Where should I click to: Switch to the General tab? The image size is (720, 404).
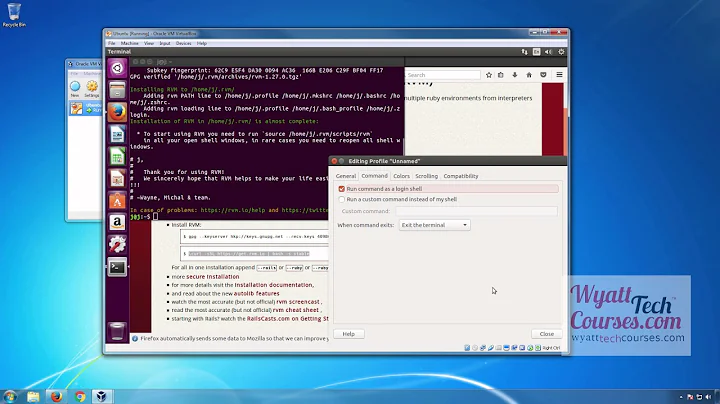(346, 176)
